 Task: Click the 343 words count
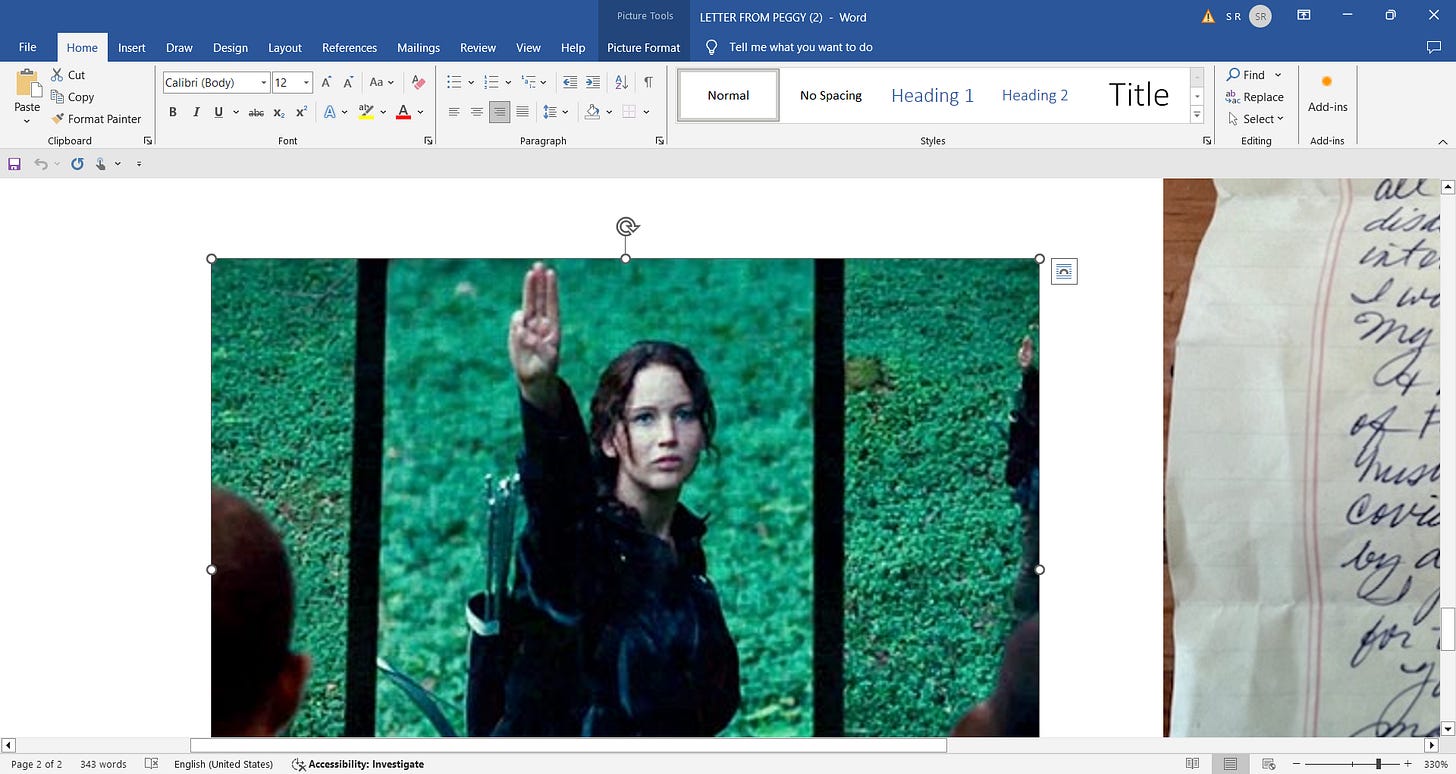[103, 764]
